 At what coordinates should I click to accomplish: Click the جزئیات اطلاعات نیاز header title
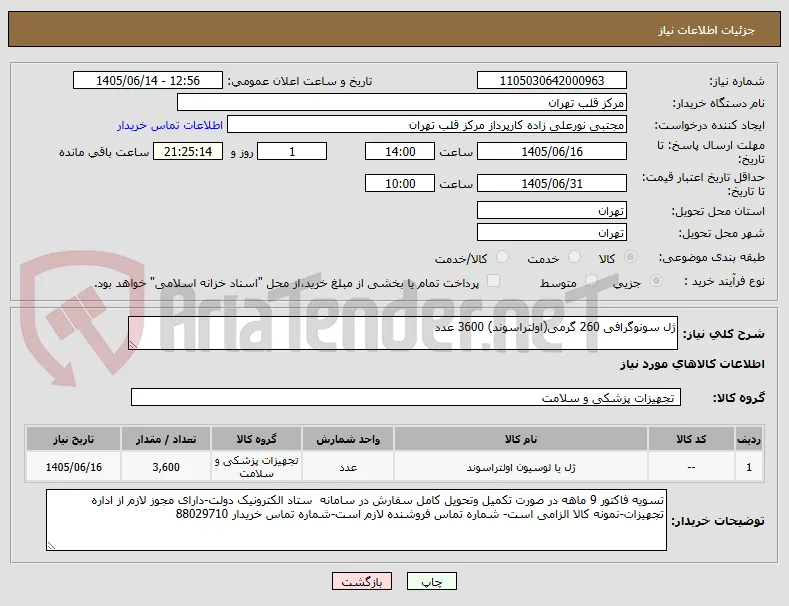click(x=706, y=30)
